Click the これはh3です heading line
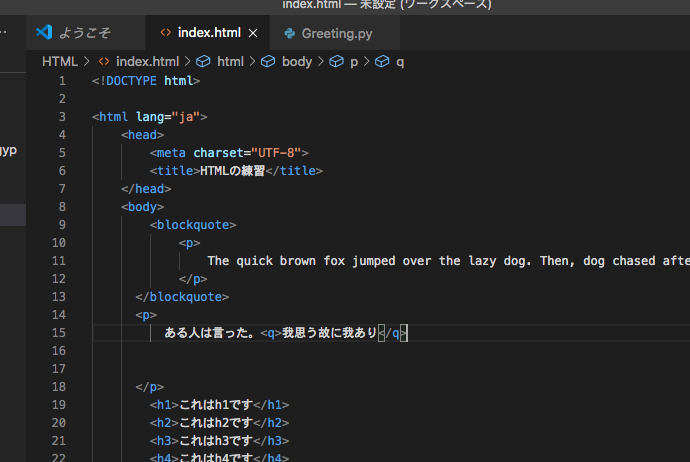The image size is (690, 462). [219, 441]
